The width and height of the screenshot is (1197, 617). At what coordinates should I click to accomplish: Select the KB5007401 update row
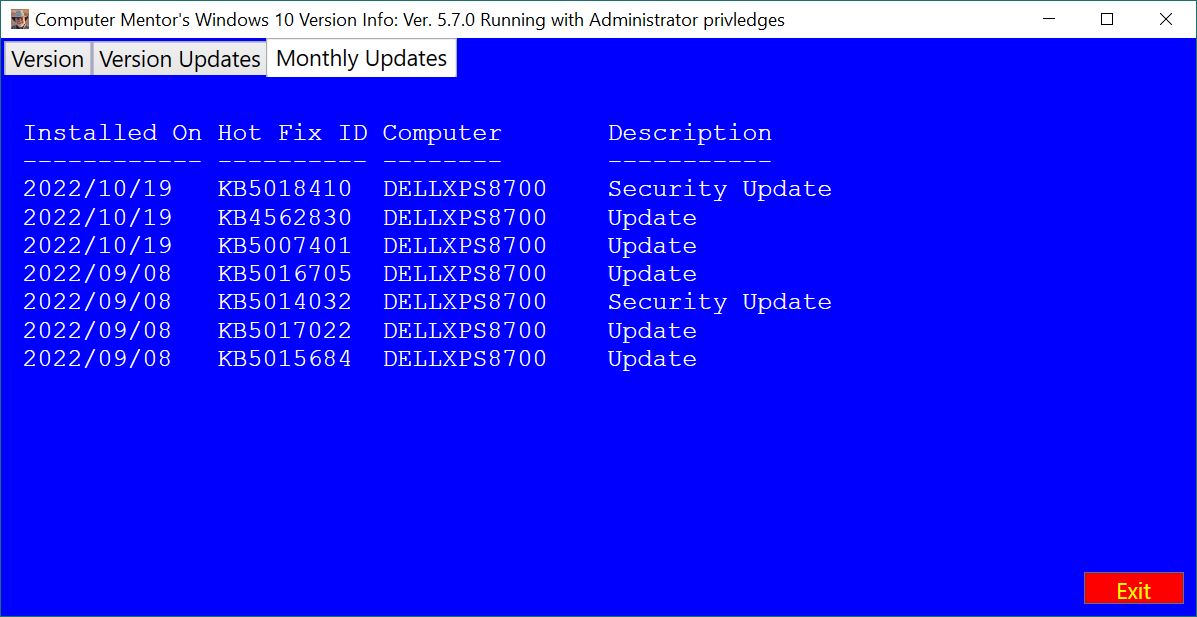click(285, 246)
